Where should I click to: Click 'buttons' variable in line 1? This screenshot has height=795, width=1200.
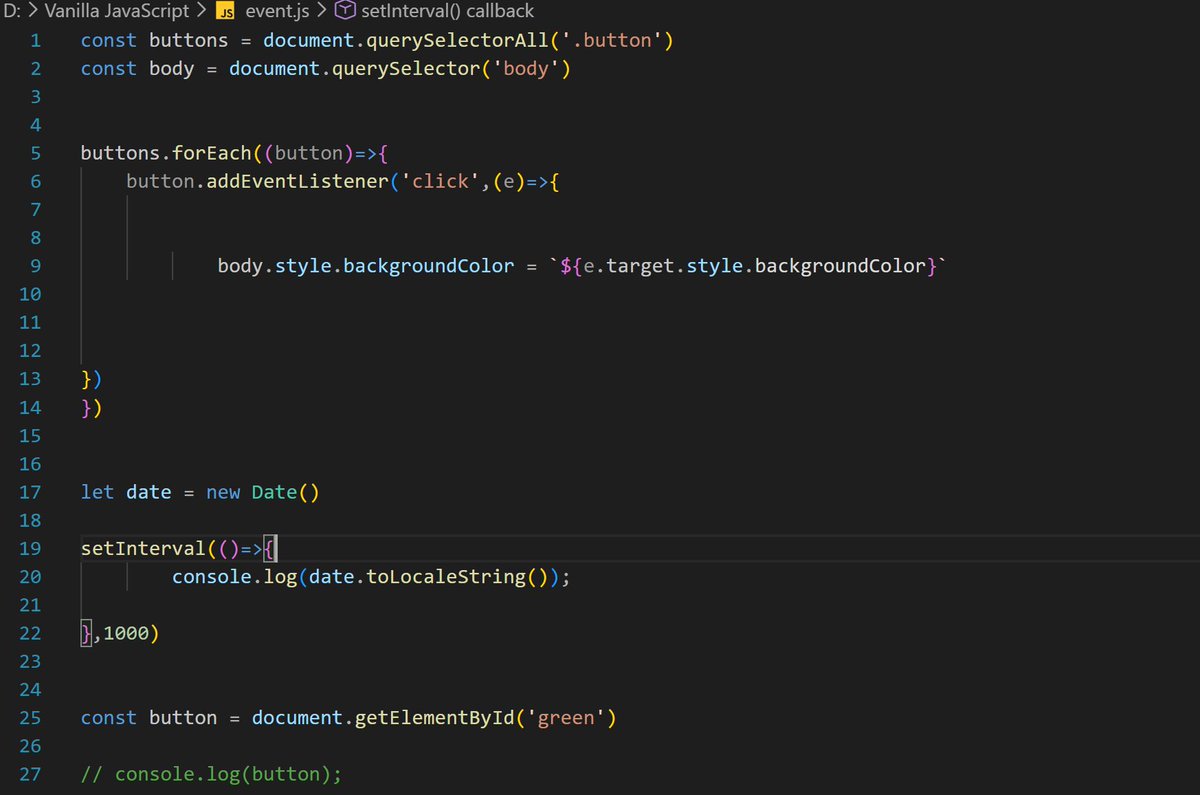(189, 41)
